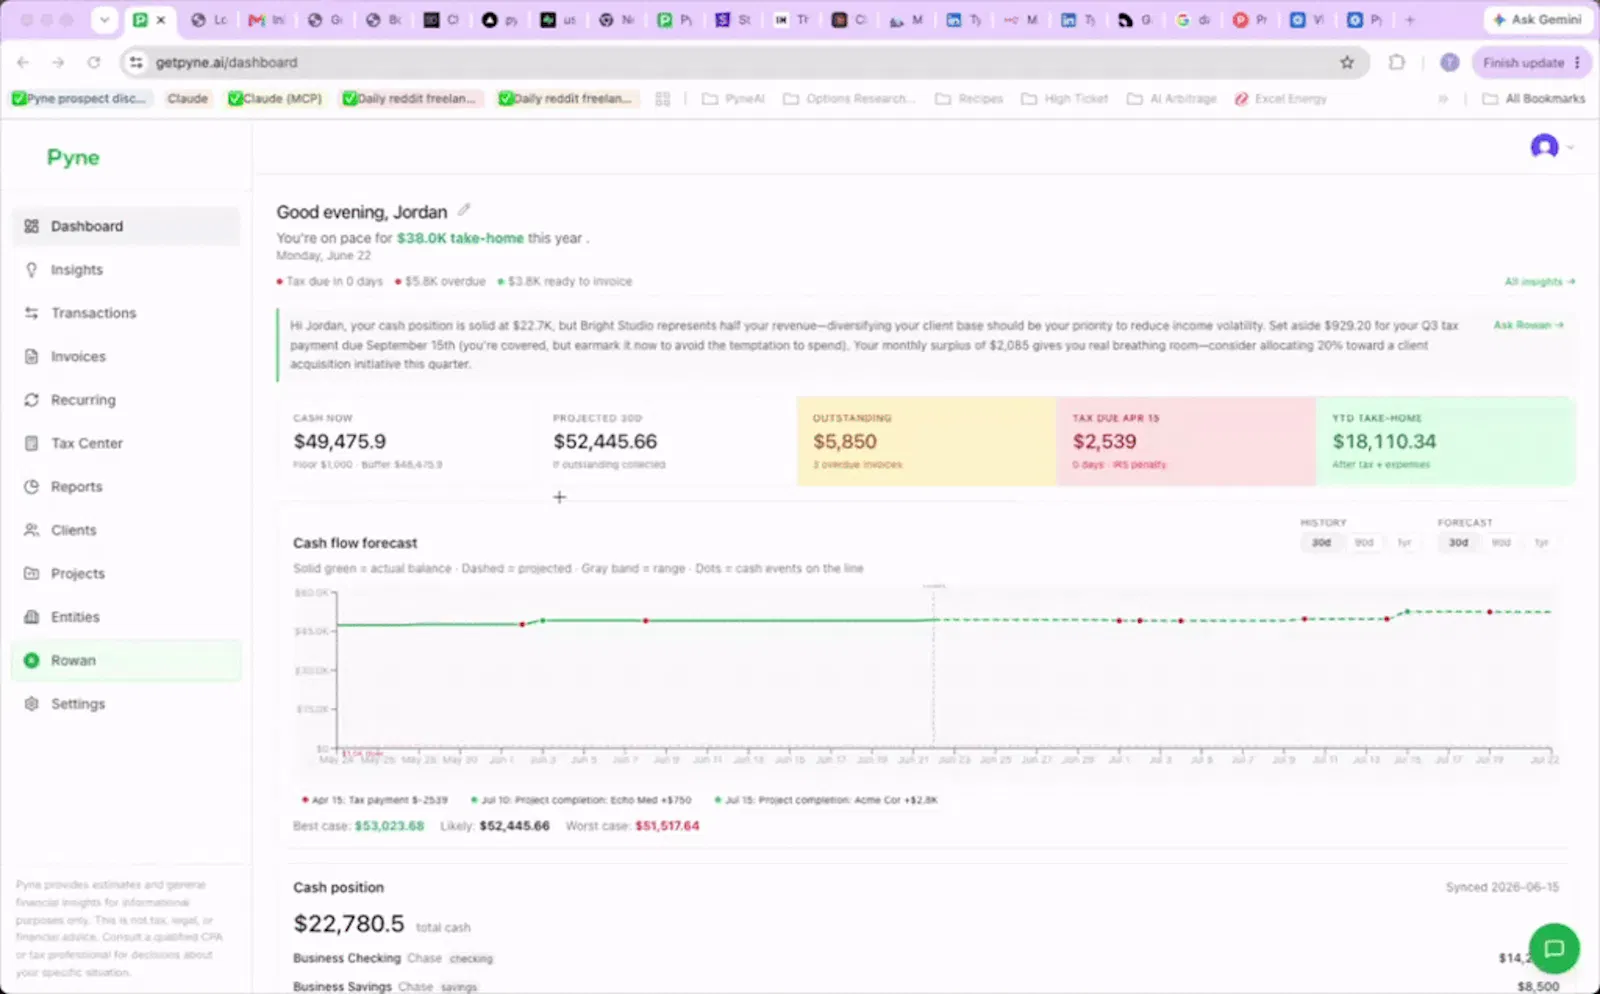
Task: Open the High Ticket bookmarks folder
Action: (1065, 99)
